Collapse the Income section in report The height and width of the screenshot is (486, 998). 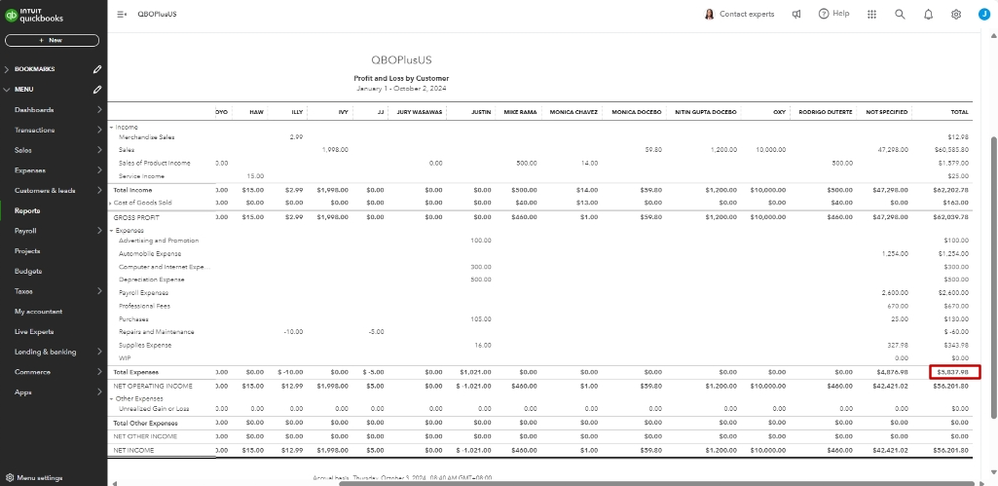[x=111, y=127]
